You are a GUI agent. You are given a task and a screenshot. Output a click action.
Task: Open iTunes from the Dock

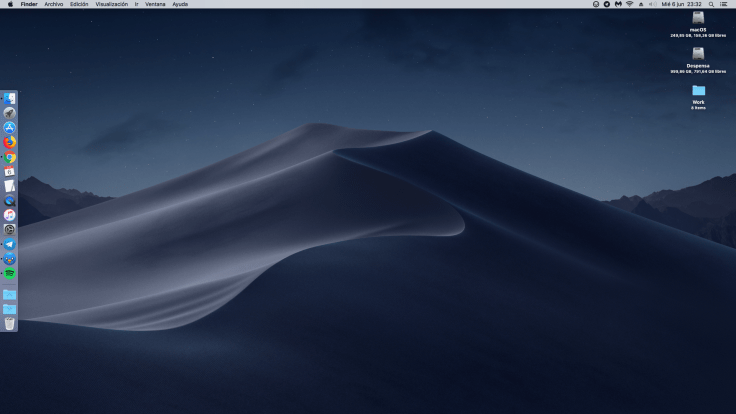9,215
